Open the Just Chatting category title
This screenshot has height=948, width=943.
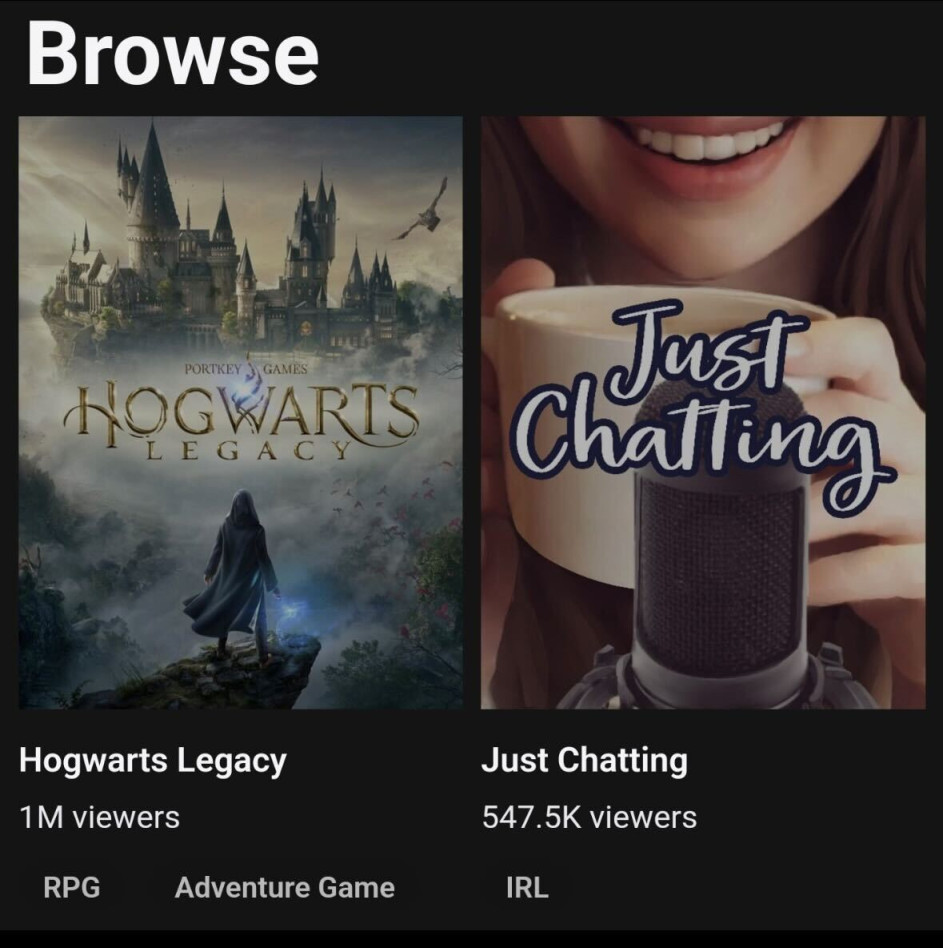pyautogui.click(x=585, y=760)
